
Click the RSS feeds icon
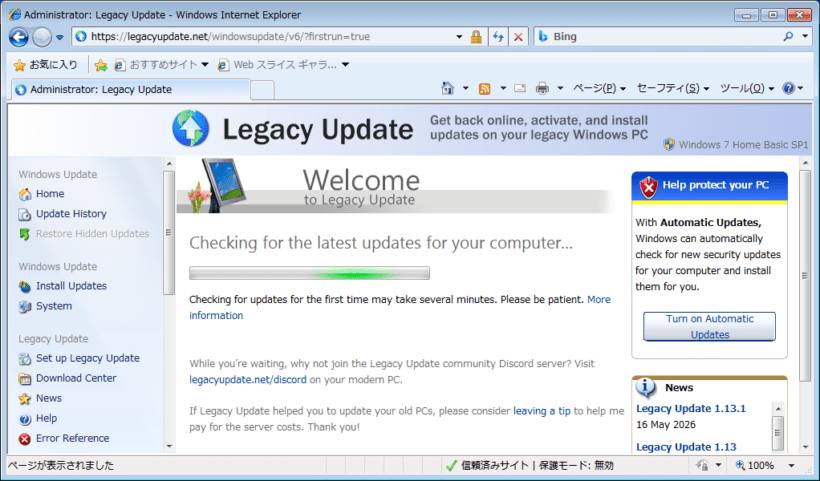485,89
